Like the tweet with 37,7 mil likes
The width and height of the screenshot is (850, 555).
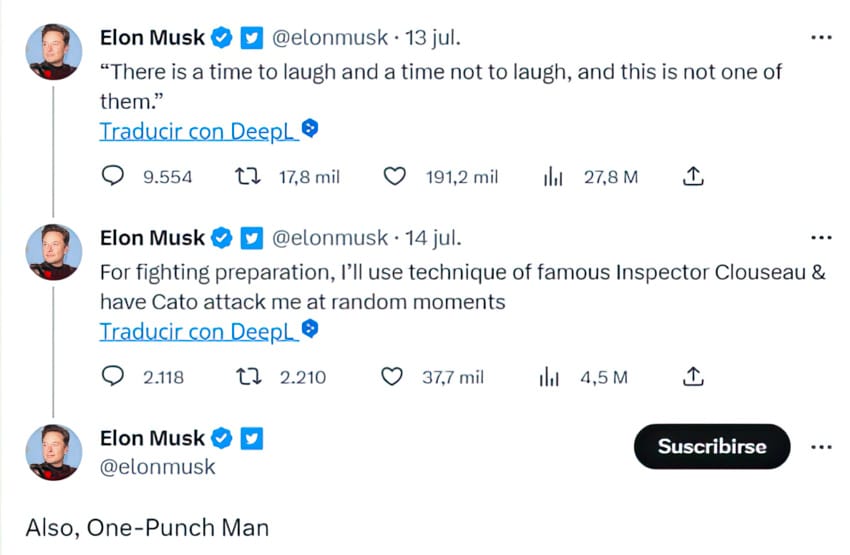pyautogui.click(x=394, y=377)
